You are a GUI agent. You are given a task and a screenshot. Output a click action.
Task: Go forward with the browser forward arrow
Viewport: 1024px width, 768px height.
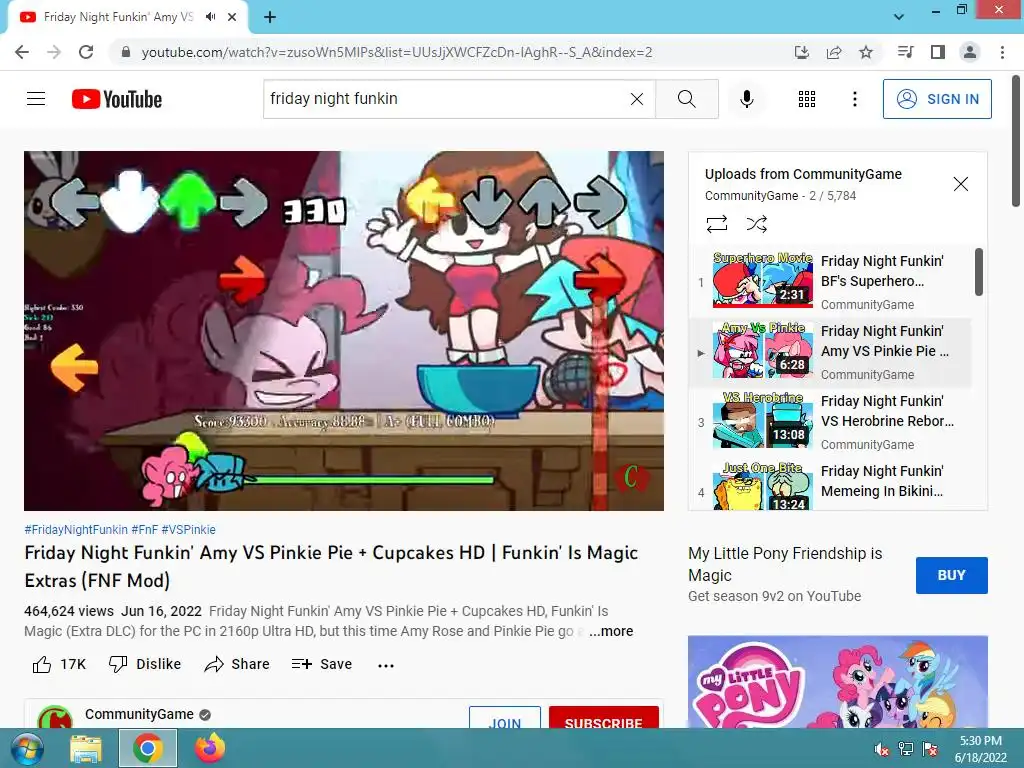point(54,52)
